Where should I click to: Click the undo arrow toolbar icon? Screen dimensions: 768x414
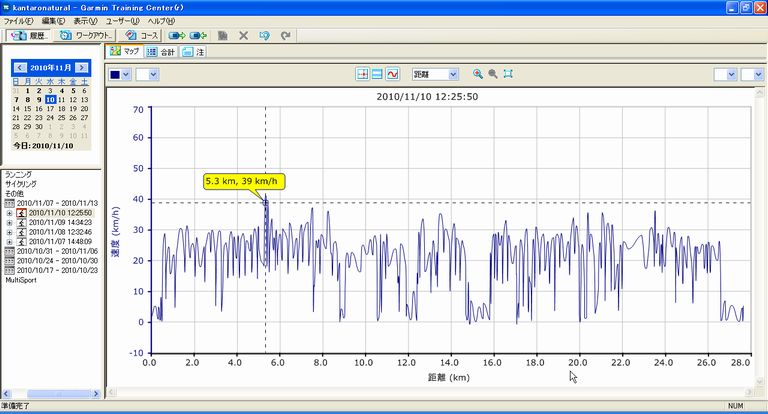[x=264, y=35]
